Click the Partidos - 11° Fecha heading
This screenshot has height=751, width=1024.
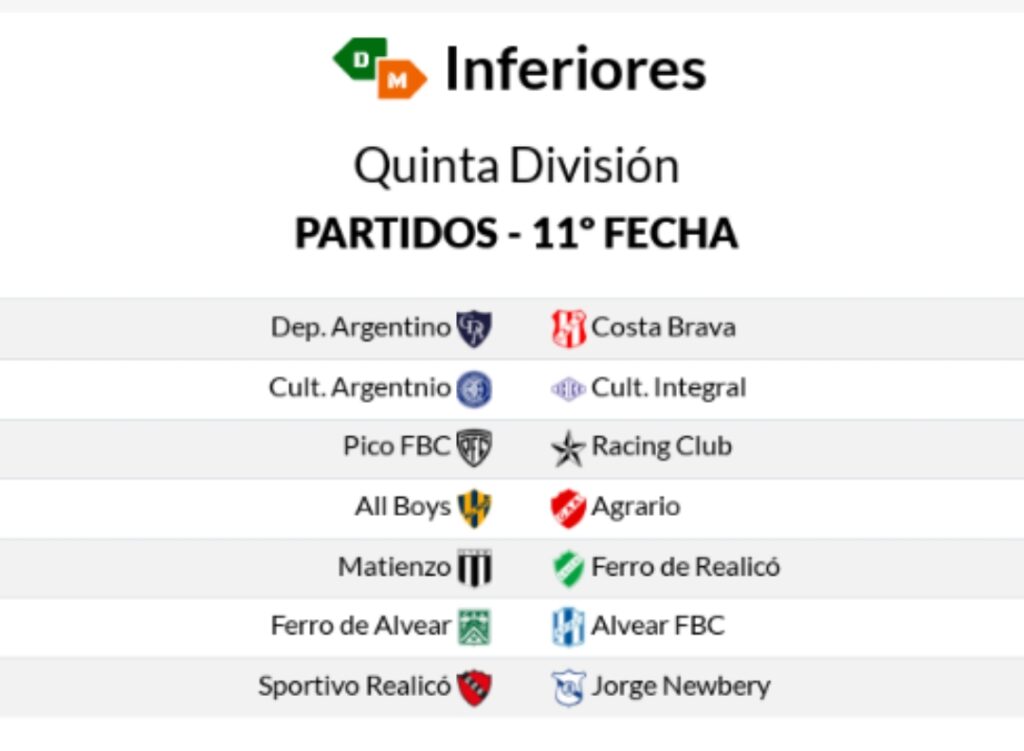point(516,233)
